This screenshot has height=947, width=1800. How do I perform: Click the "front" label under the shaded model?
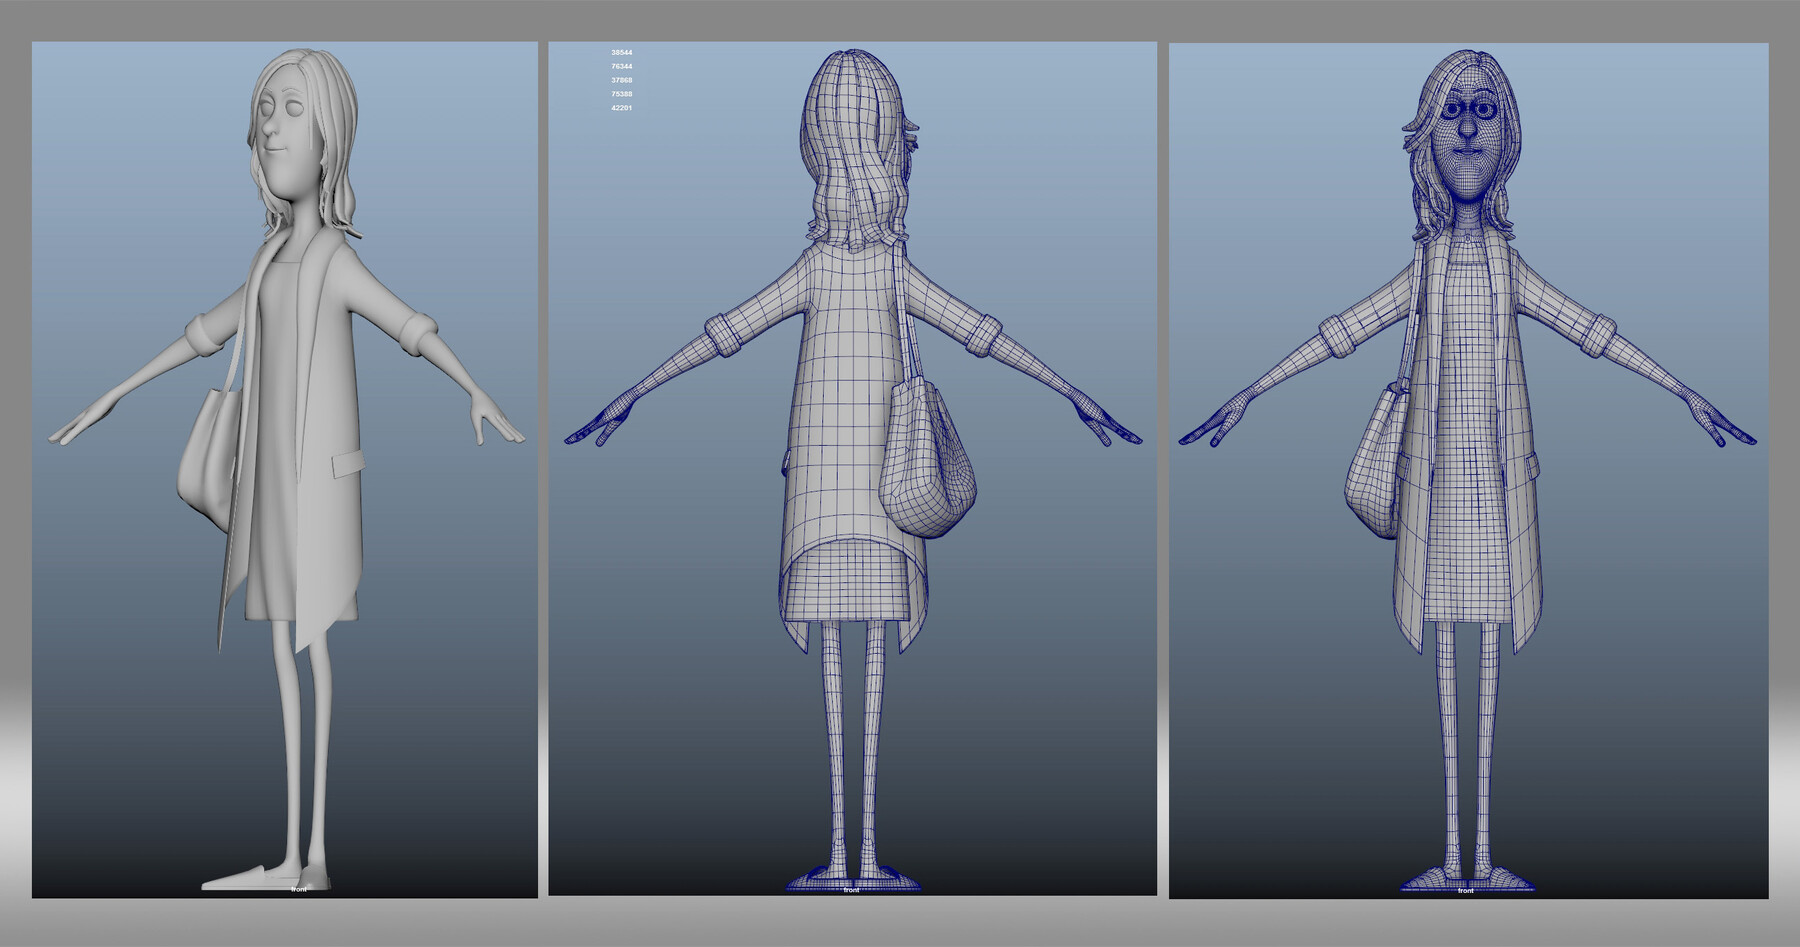[297, 891]
